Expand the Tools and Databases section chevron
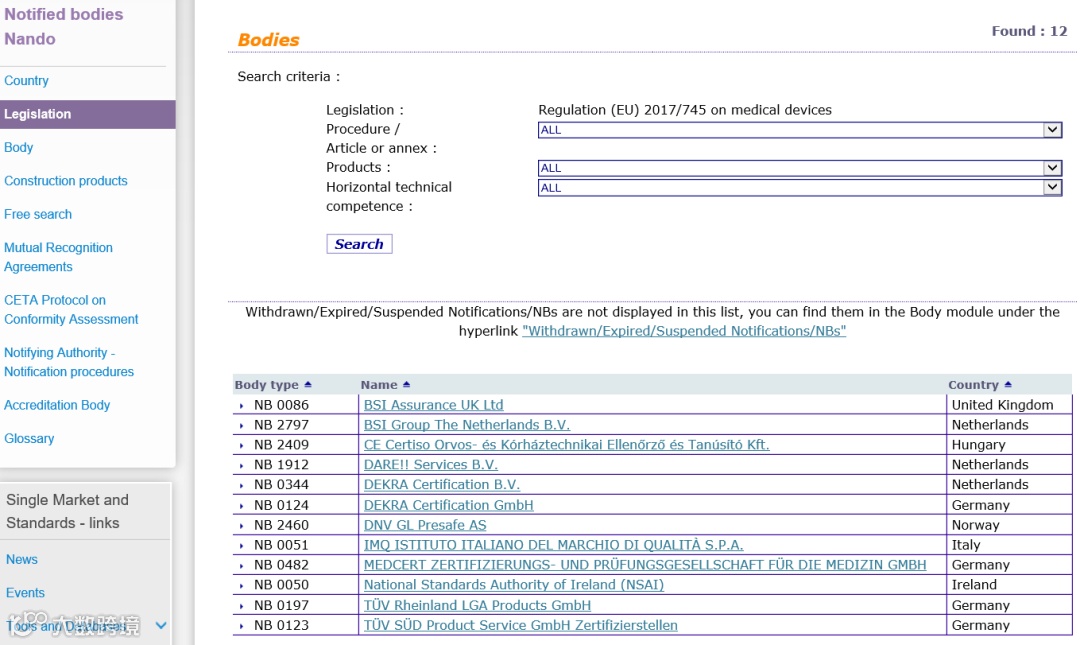The width and height of the screenshot is (1080, 645). [160, 626]
